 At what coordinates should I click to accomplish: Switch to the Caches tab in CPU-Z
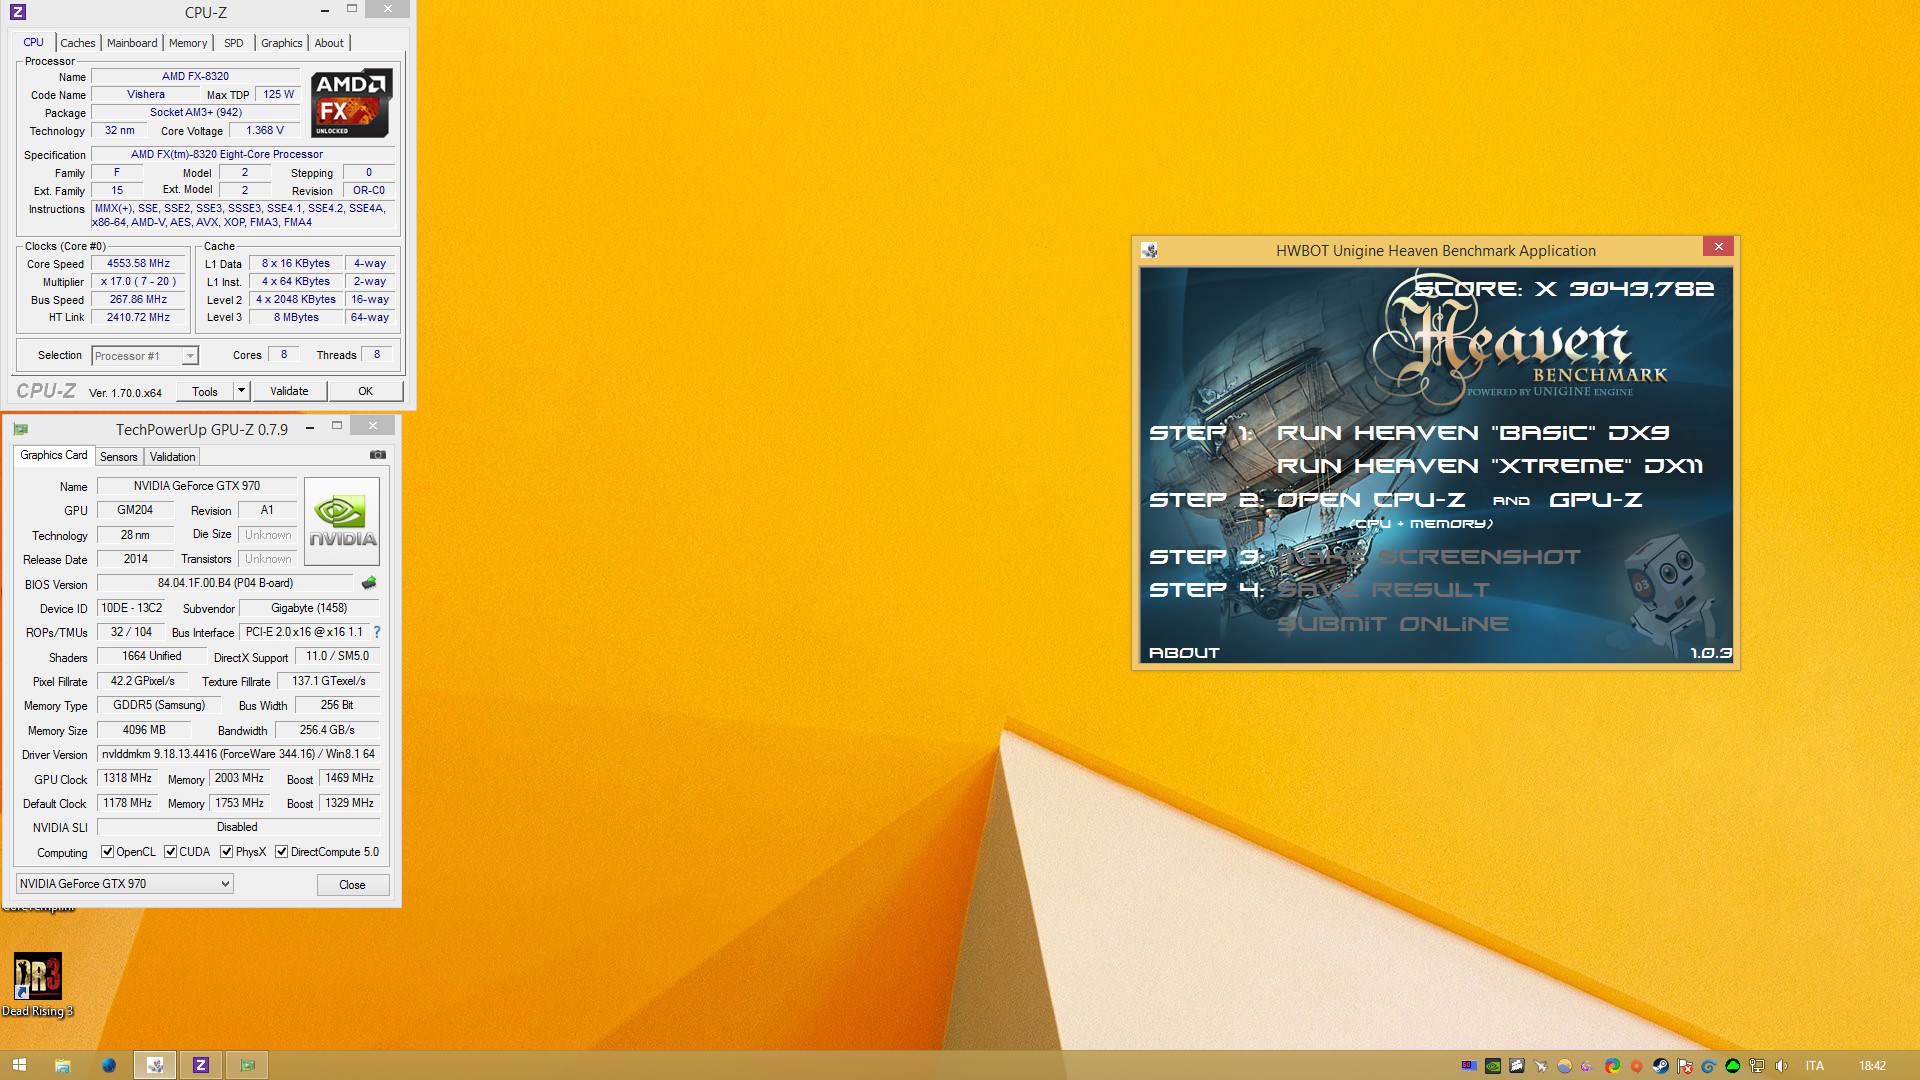[x=77, y=43]
